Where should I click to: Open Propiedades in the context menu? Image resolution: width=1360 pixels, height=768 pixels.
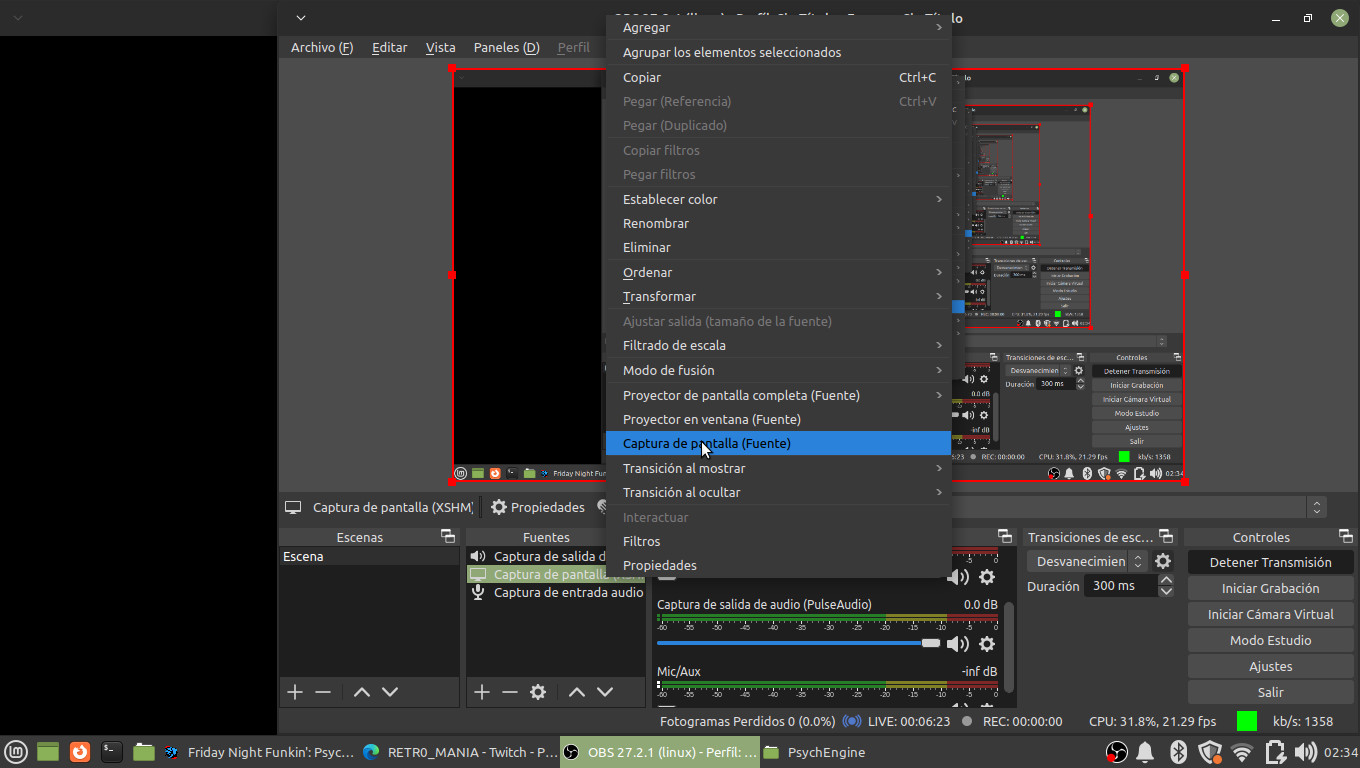tap(779, 565)
